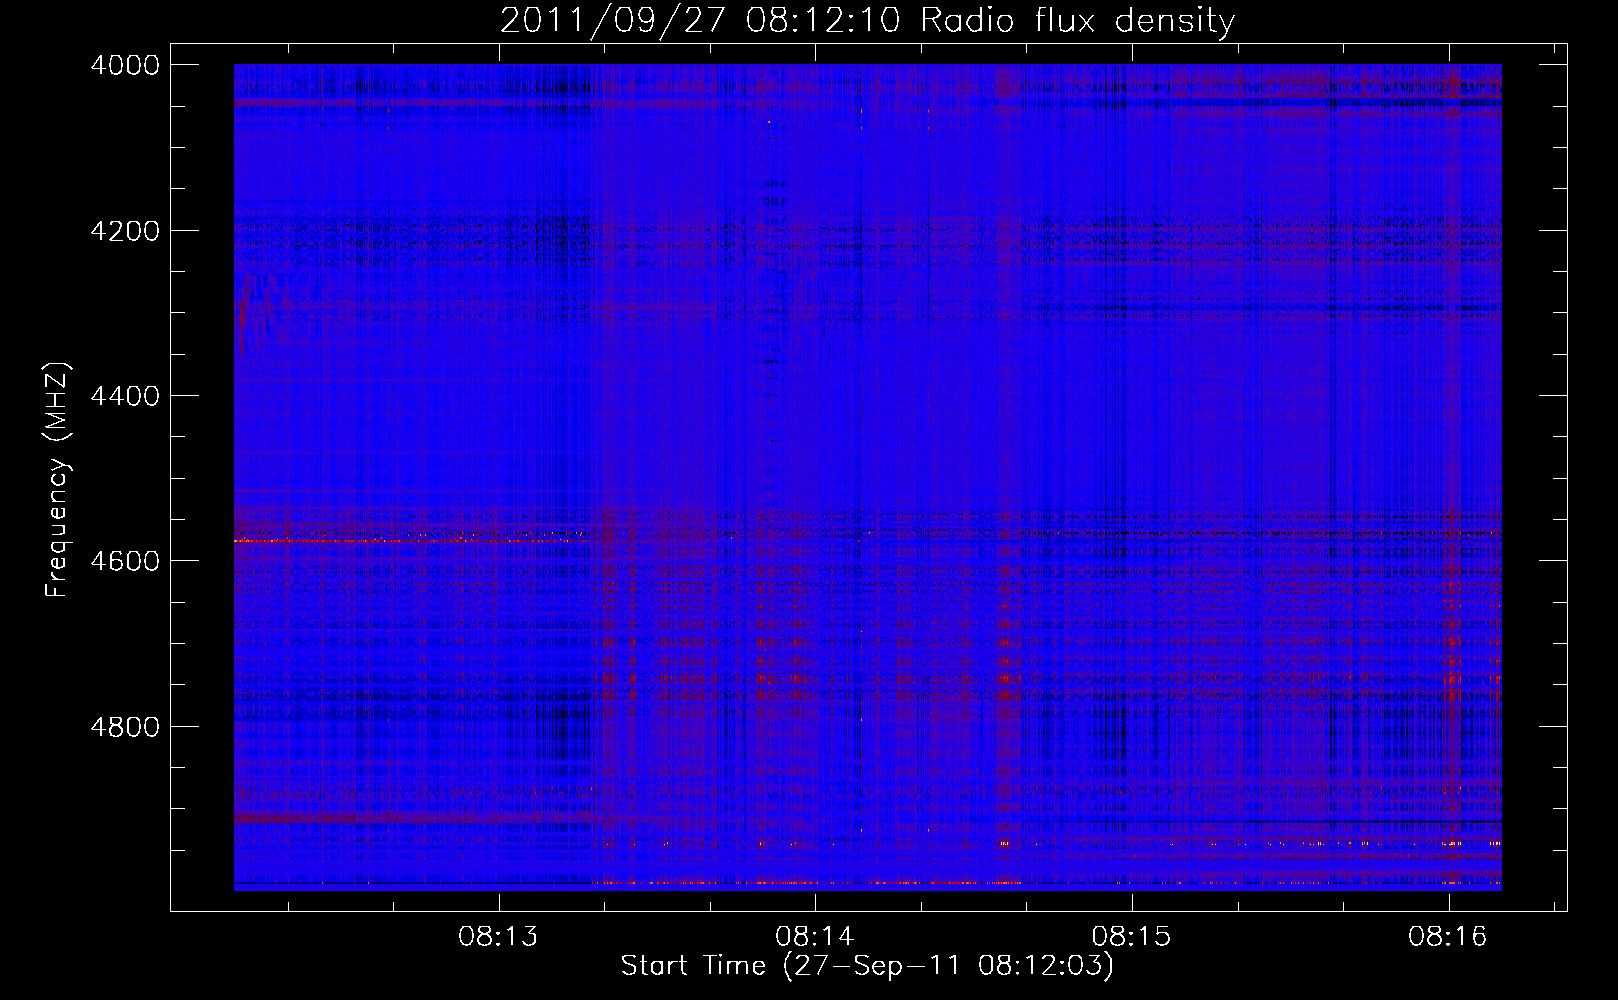Screen dimensions: 1618x1000
Task: Click the 4800 frequency tick label
Action: coord(125,726)
